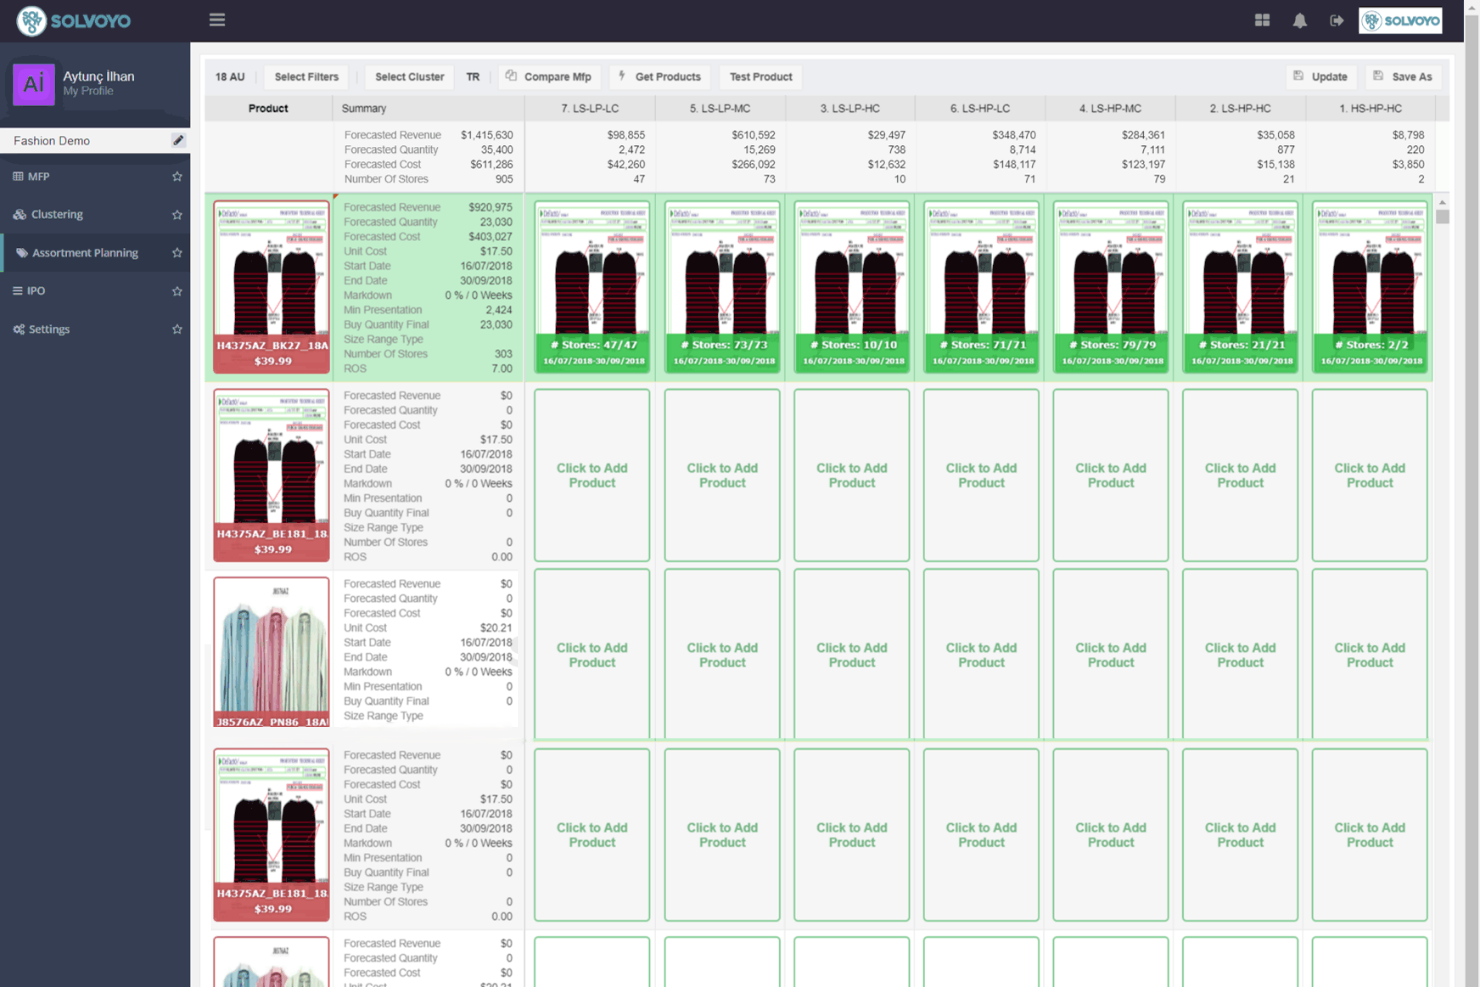This screenshot has width=1480, height=987.
Task: Click the 2. LS-HP-HC column header
Action: [1240, 108]
